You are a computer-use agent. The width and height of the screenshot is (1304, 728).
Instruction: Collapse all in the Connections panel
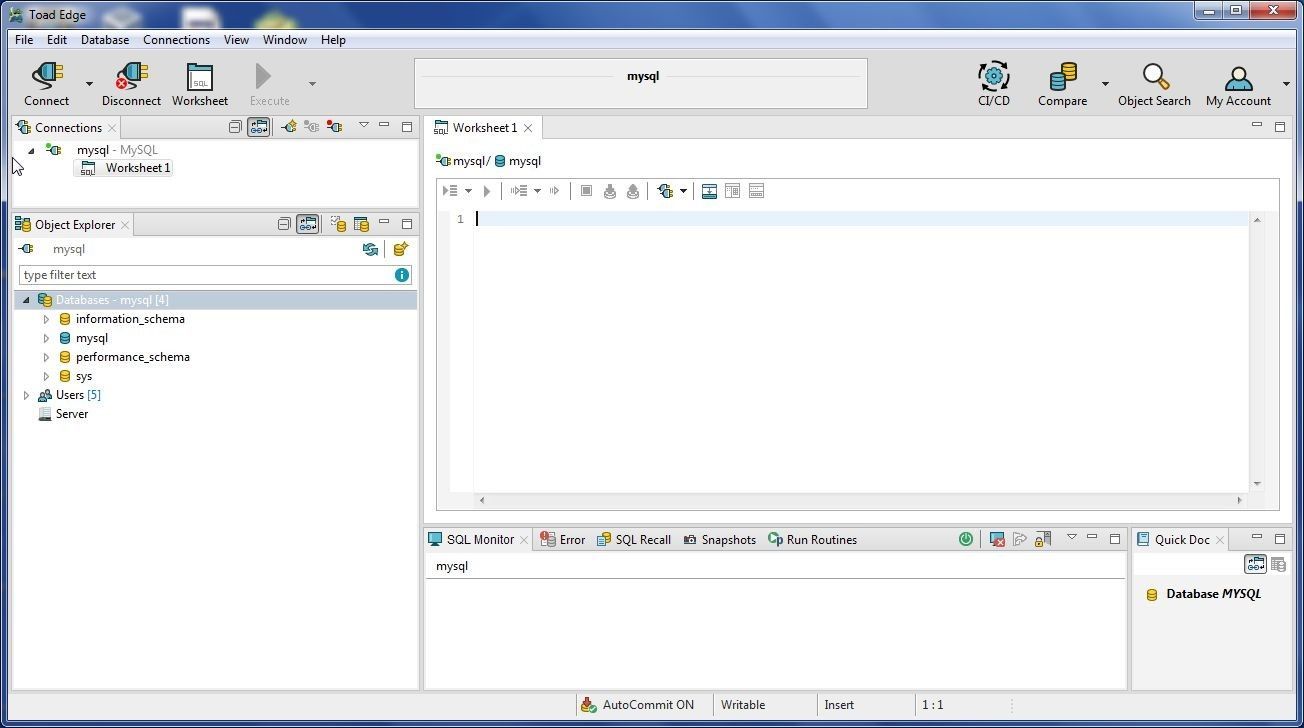(235, 127)
